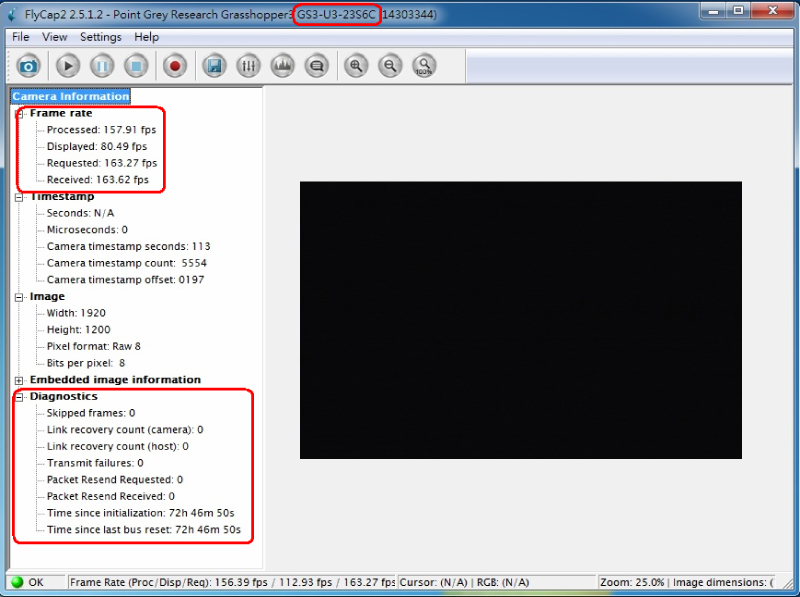Open the File menu
Image resolution: width=800 pixels, height=597 pixels.
[x=21, y=37]
